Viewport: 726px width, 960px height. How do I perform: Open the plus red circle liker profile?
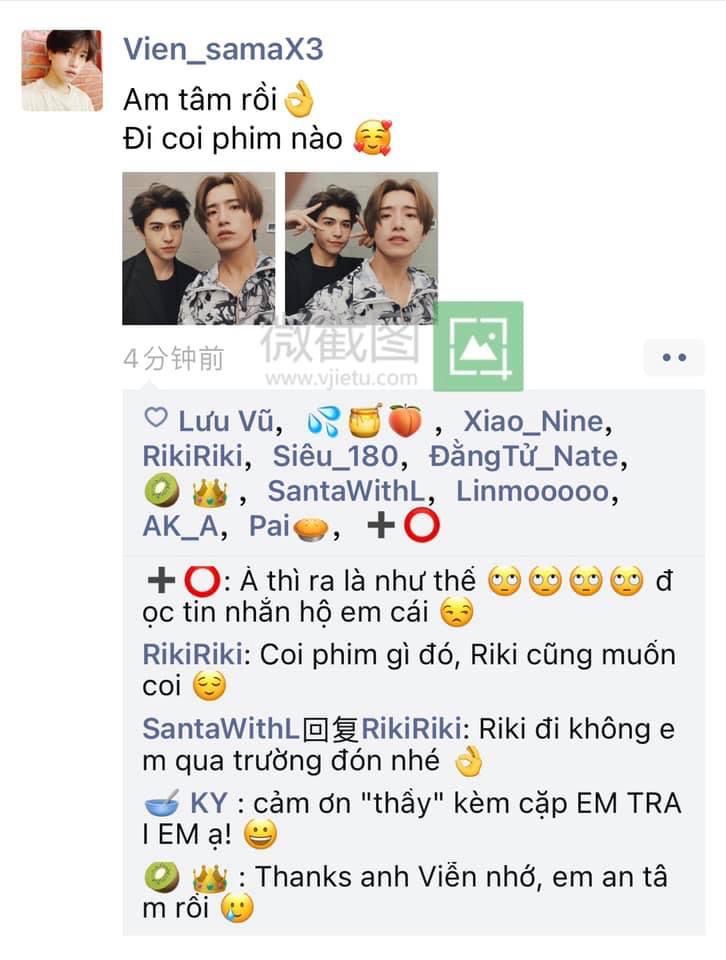[x=403, y=526]
